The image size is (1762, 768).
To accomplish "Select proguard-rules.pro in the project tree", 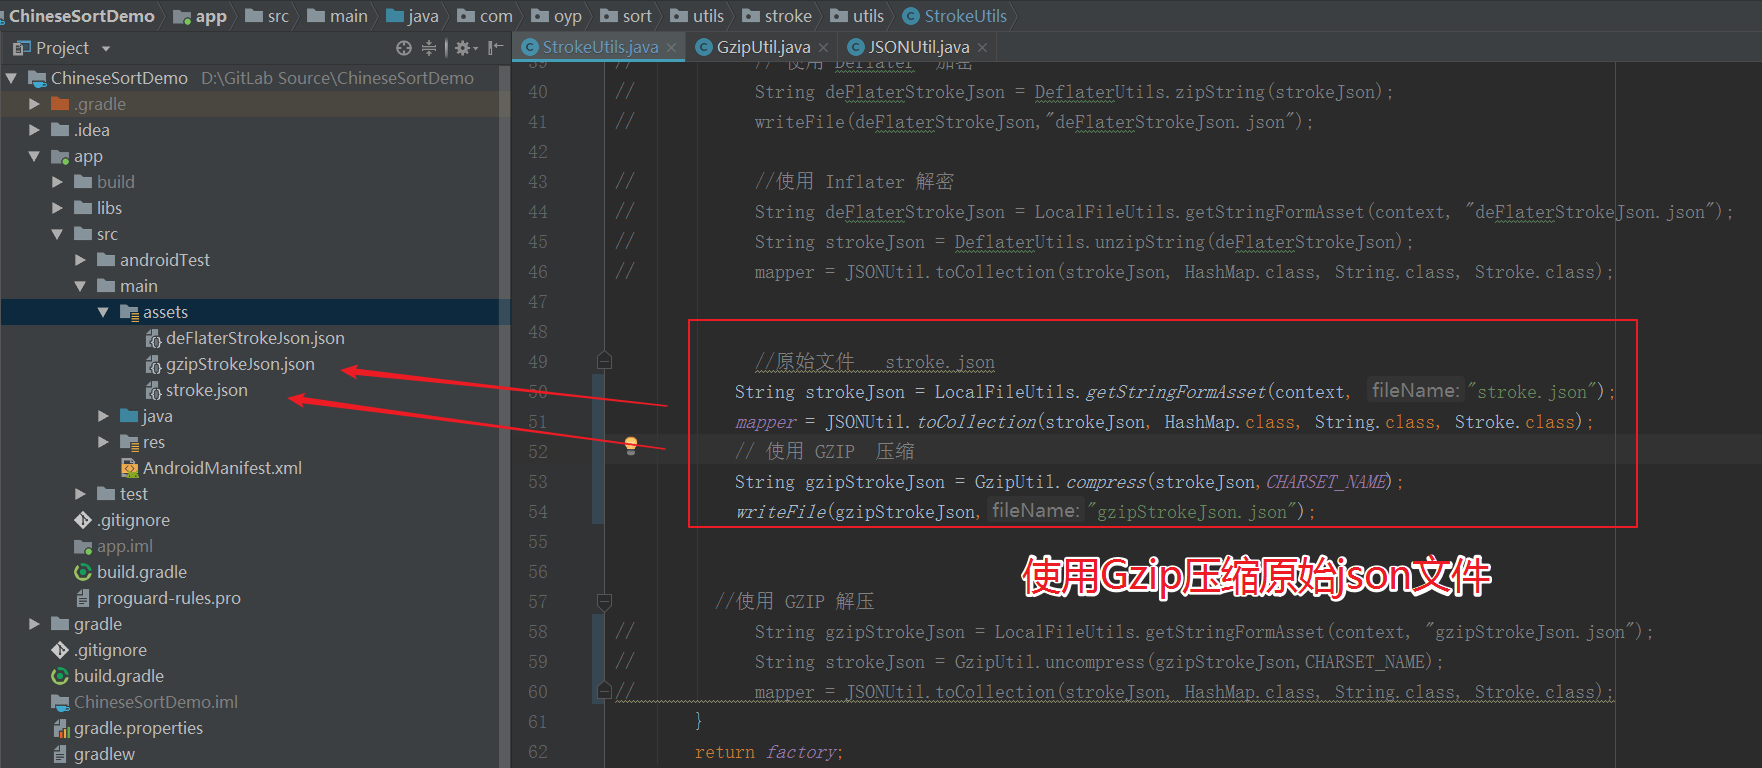I will pyautogui.click(x=169, y=598).
